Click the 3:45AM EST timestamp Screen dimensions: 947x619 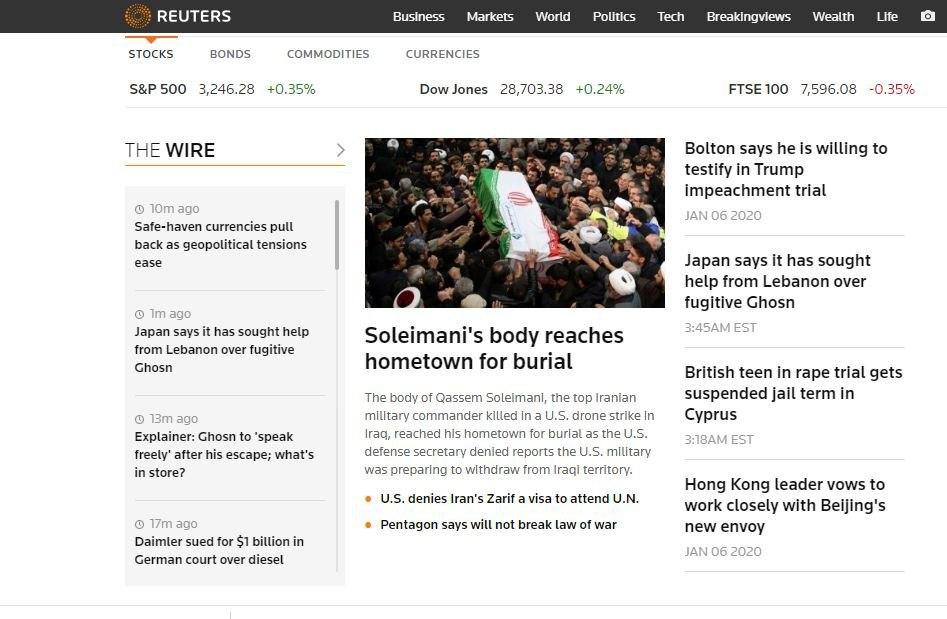pyautogui.click(x=721, y=328)
